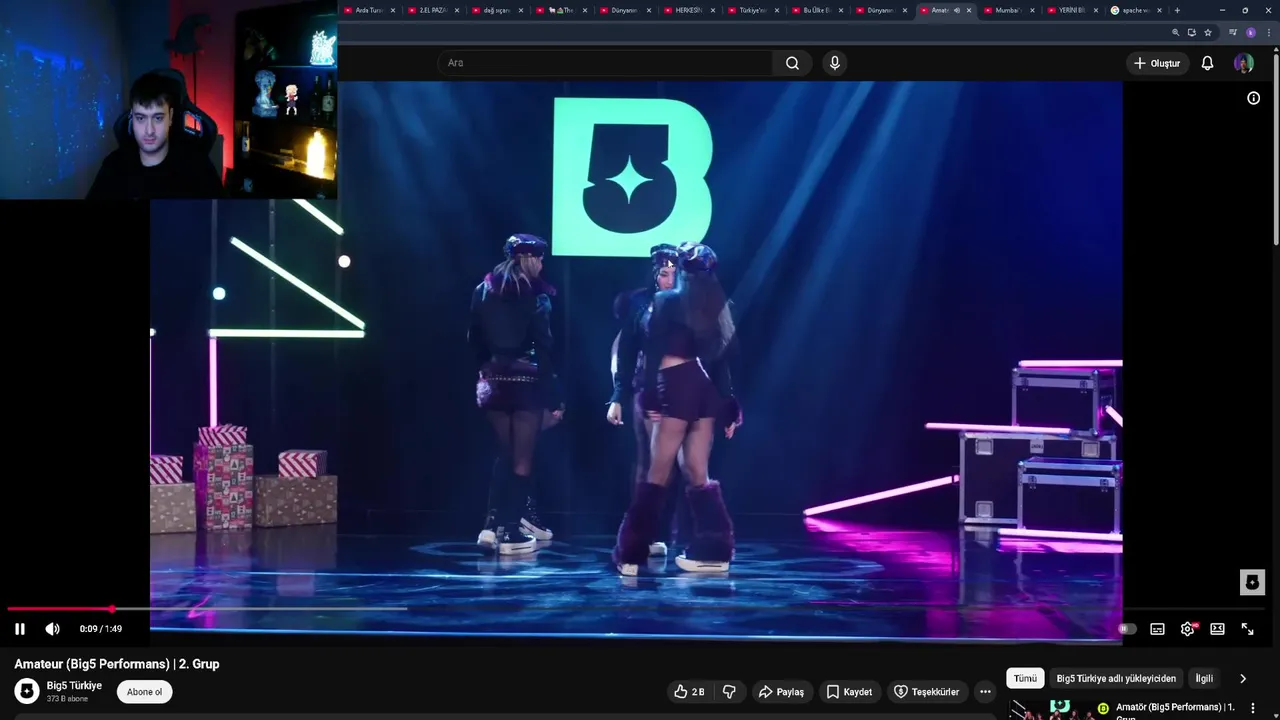Screen dimensions: 1280x720
Task: Open the YouTube notifications bell
Action: pyautogui.click(x=1207, y=63)
